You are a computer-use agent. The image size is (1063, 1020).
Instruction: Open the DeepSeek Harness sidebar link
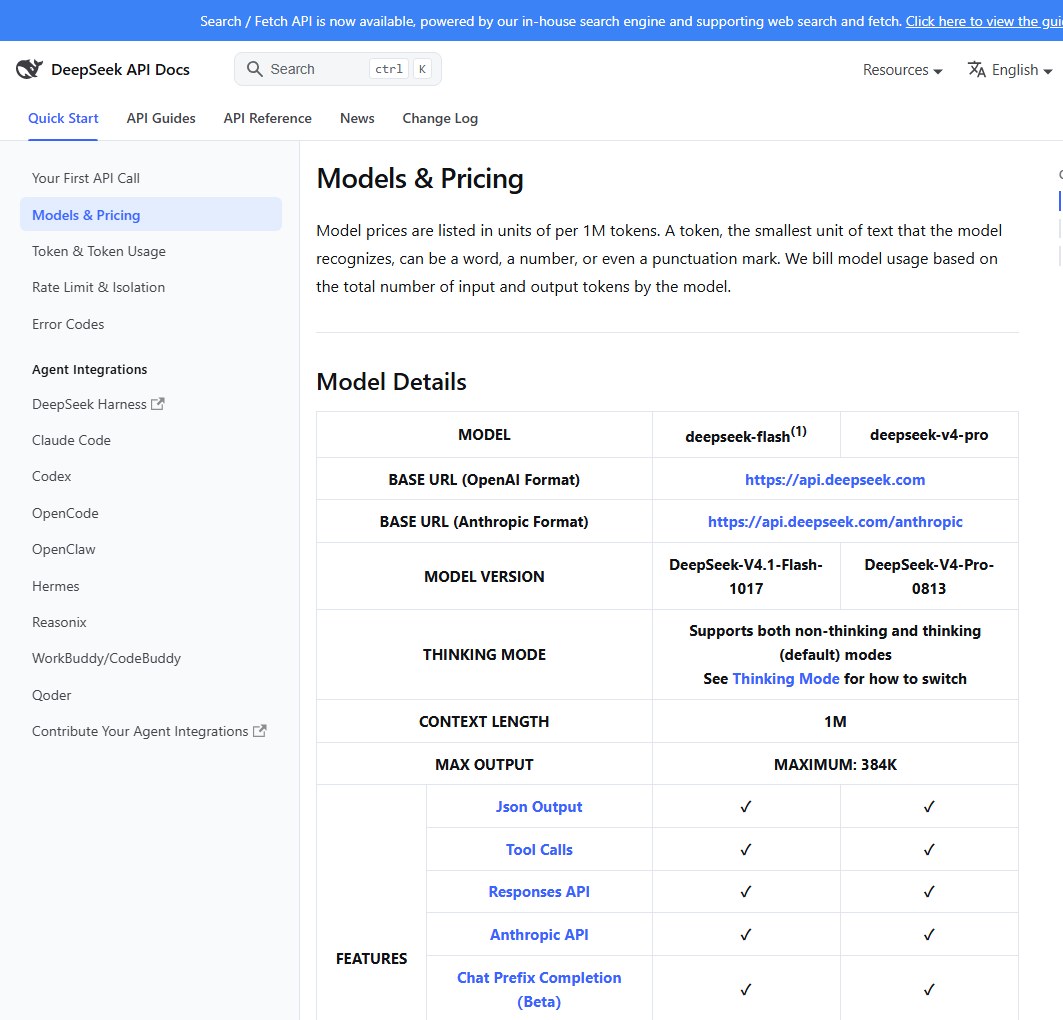pyautogui.click(x=98, y=405)
